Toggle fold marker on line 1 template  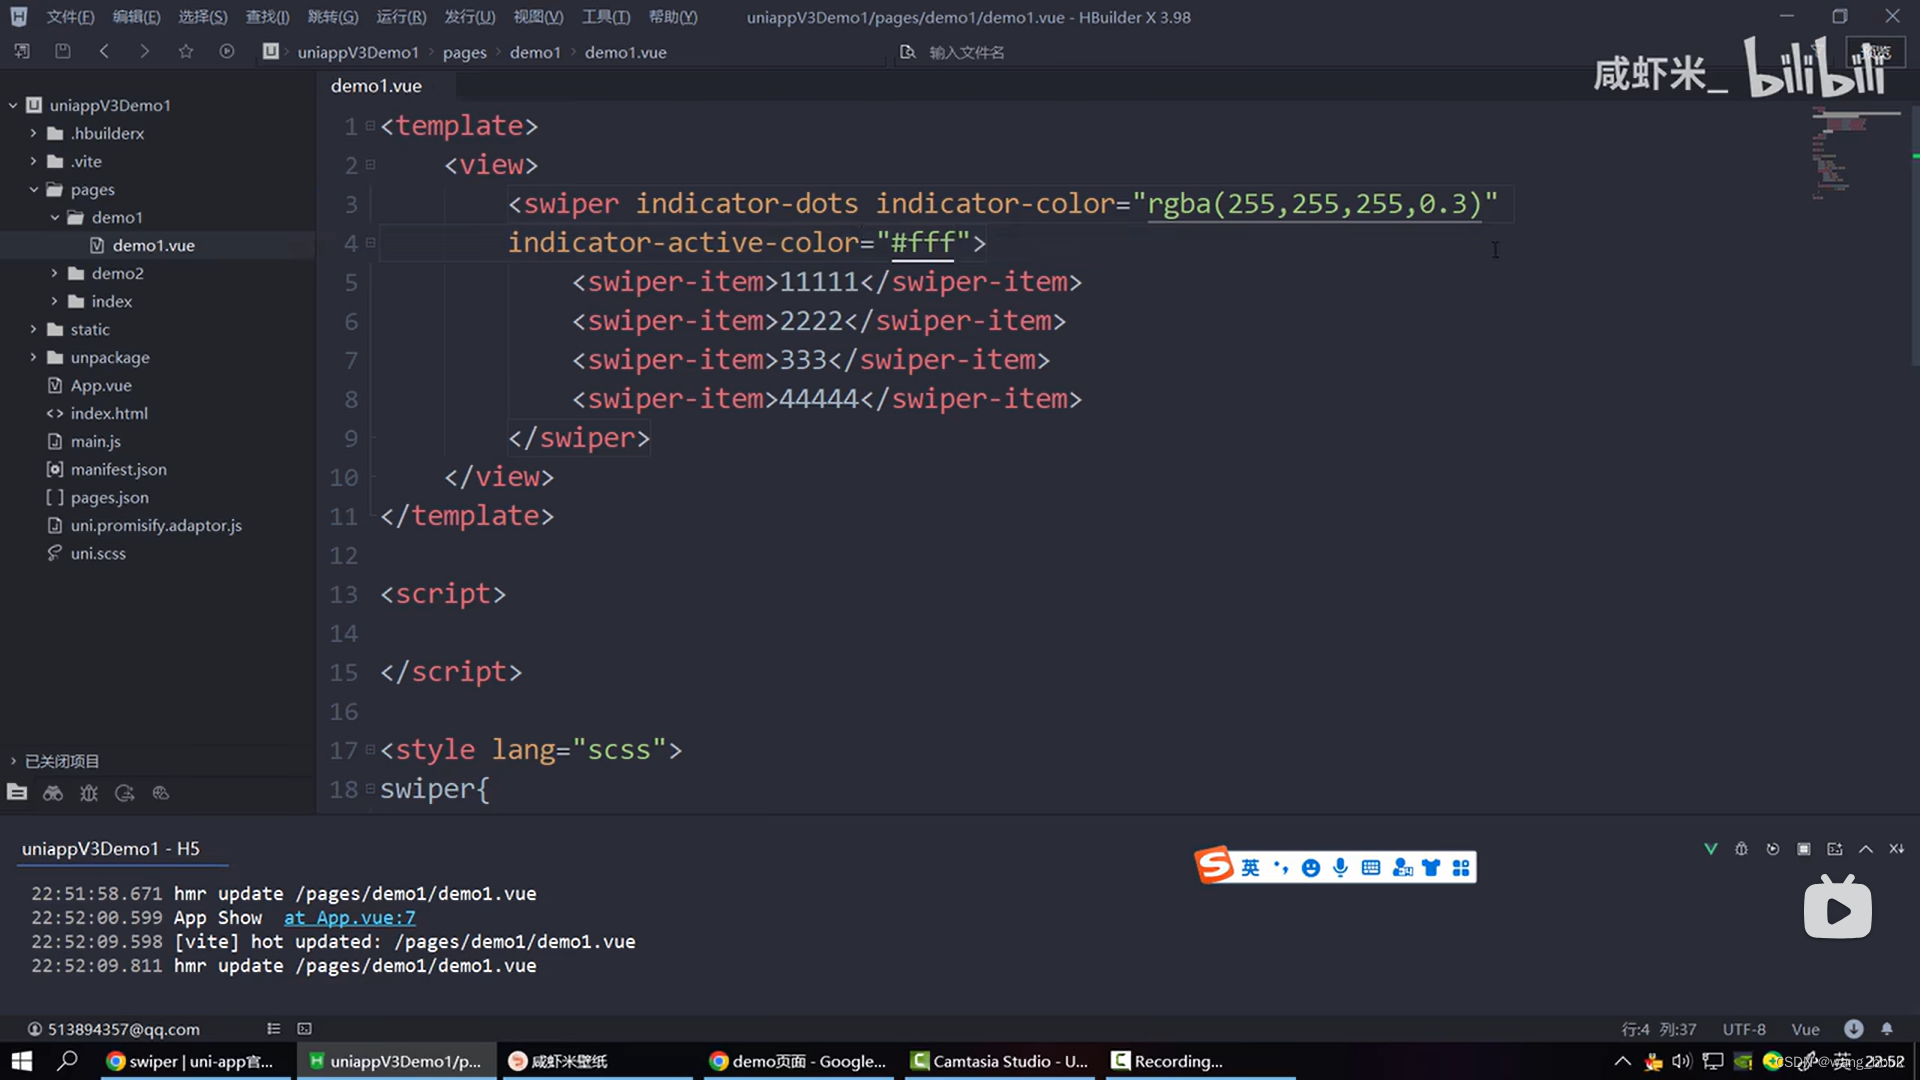370,126
